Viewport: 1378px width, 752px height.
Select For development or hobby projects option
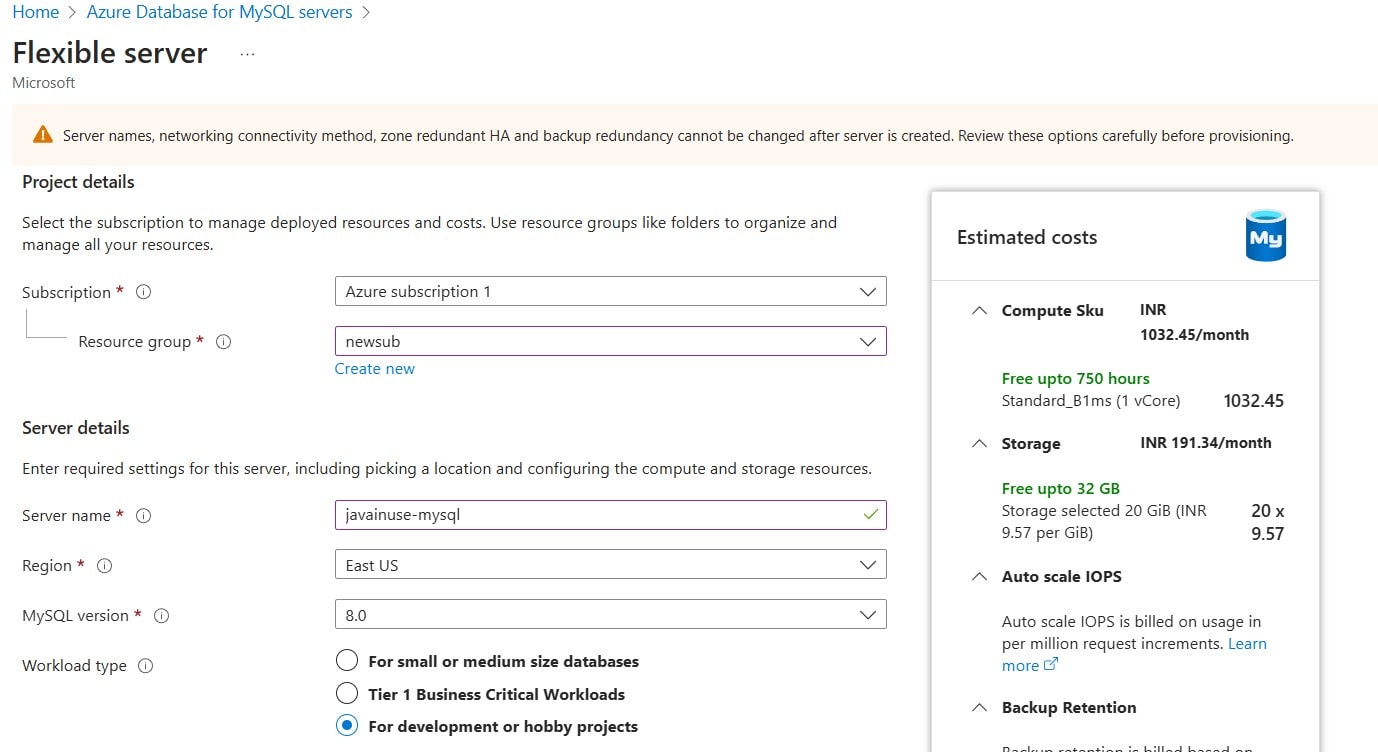point(347,726)
